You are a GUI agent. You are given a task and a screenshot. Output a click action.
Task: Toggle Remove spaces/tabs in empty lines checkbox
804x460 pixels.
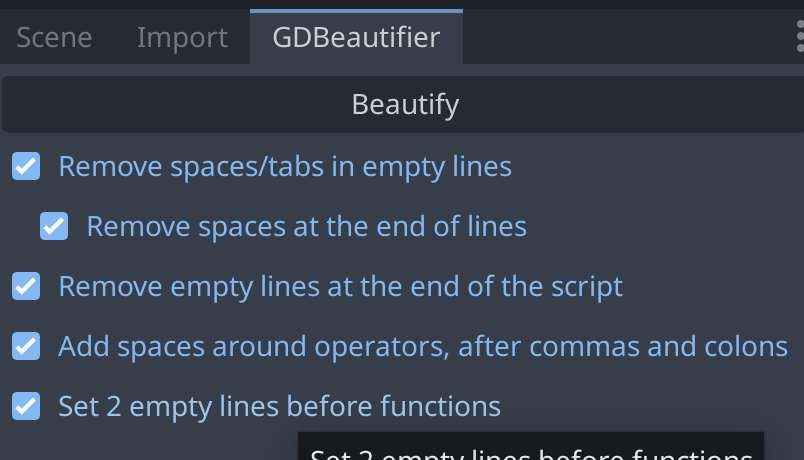click(x=26, y=166)
